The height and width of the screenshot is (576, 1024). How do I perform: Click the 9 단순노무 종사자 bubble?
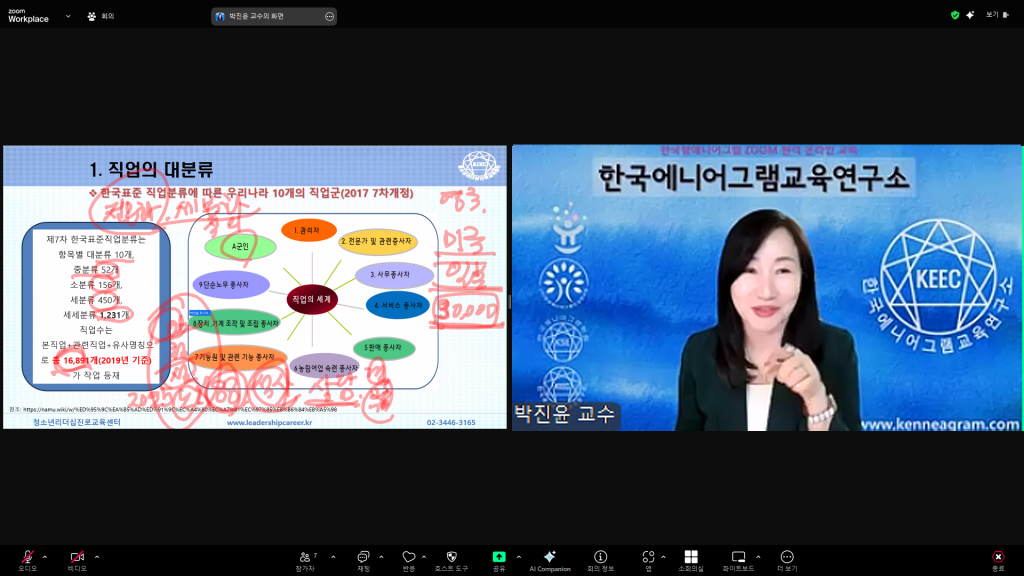click(x=231, y=285)
